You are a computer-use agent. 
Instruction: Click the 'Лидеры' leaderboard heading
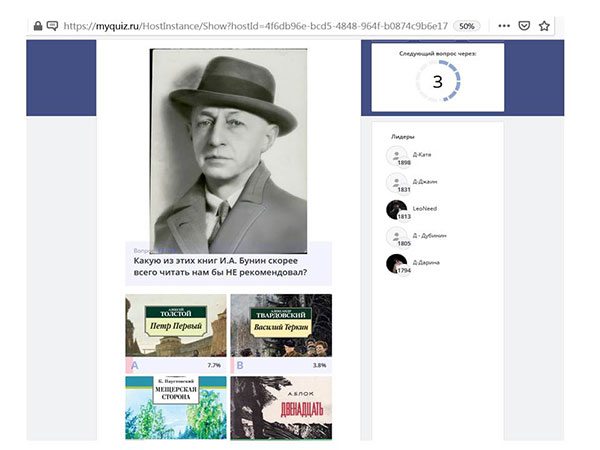click(402, 136)
